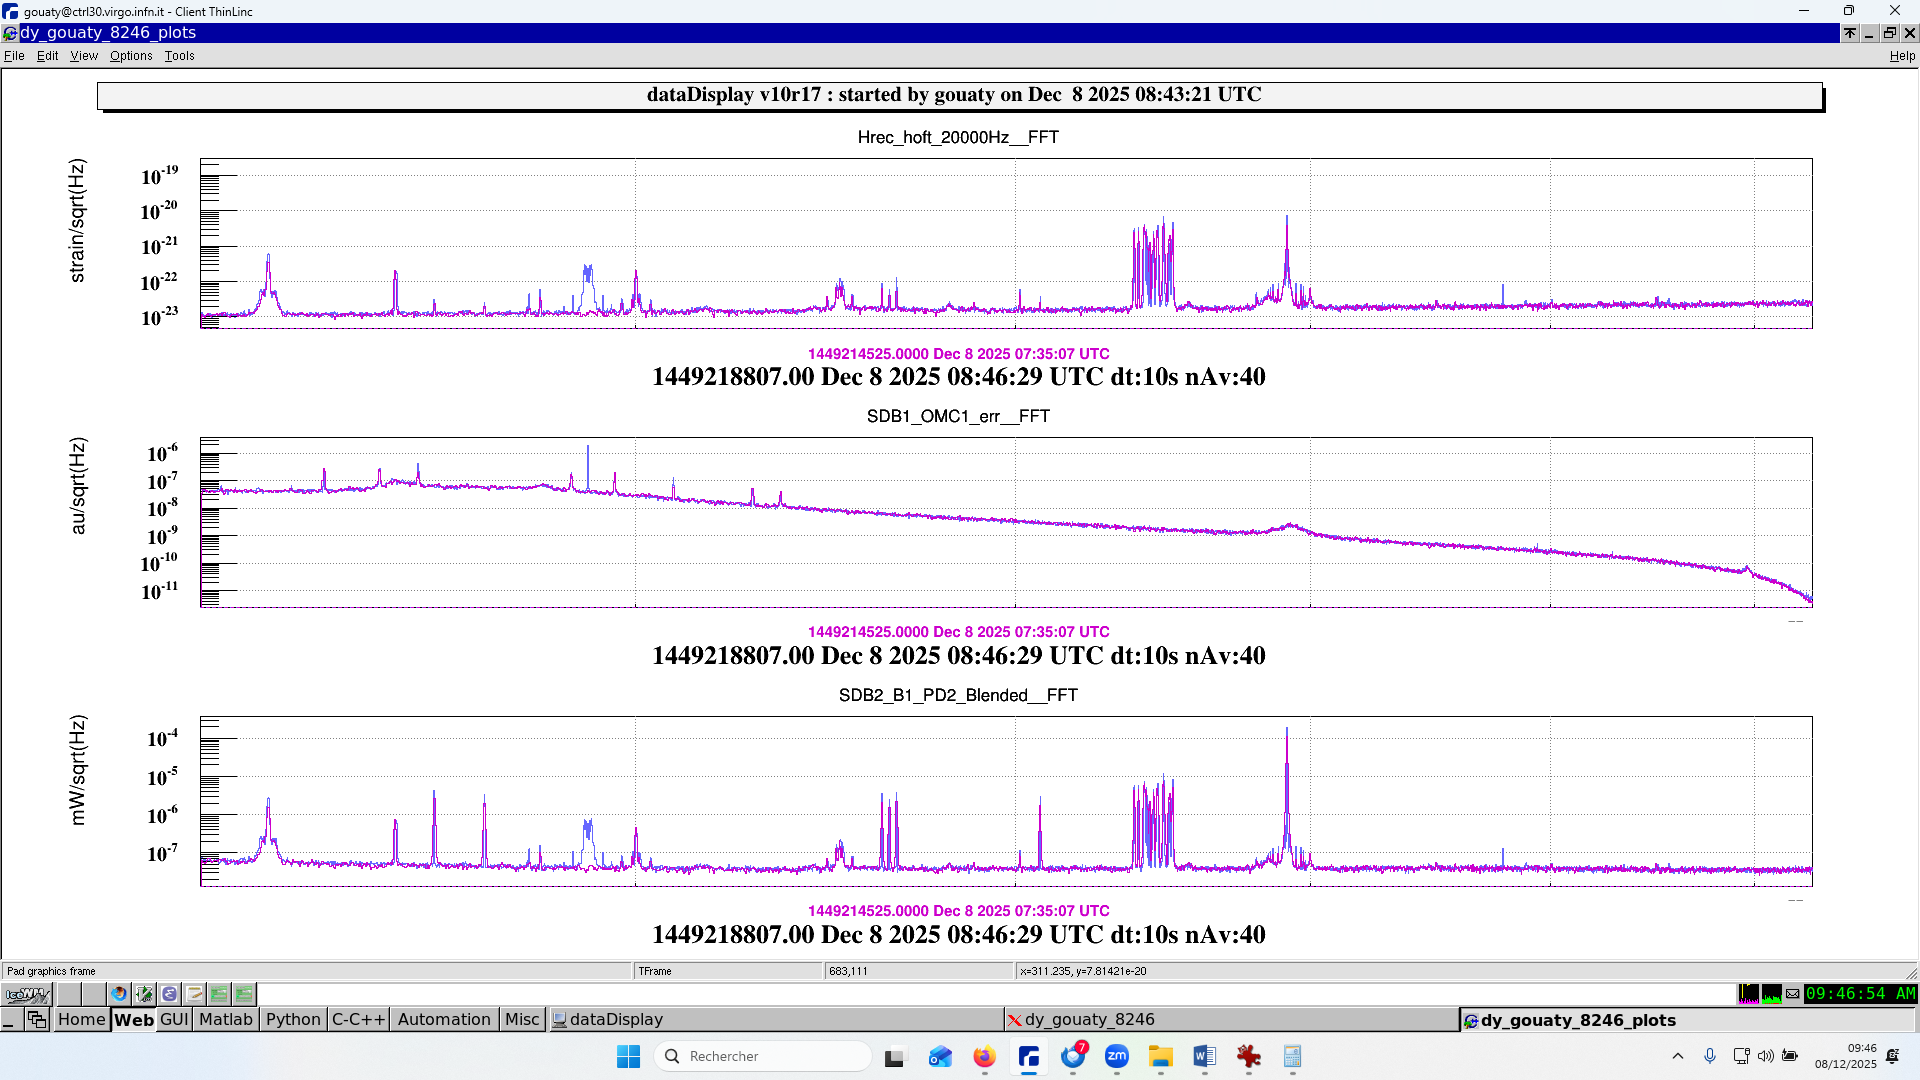Open the IceWM start menu button

(27, 994)
